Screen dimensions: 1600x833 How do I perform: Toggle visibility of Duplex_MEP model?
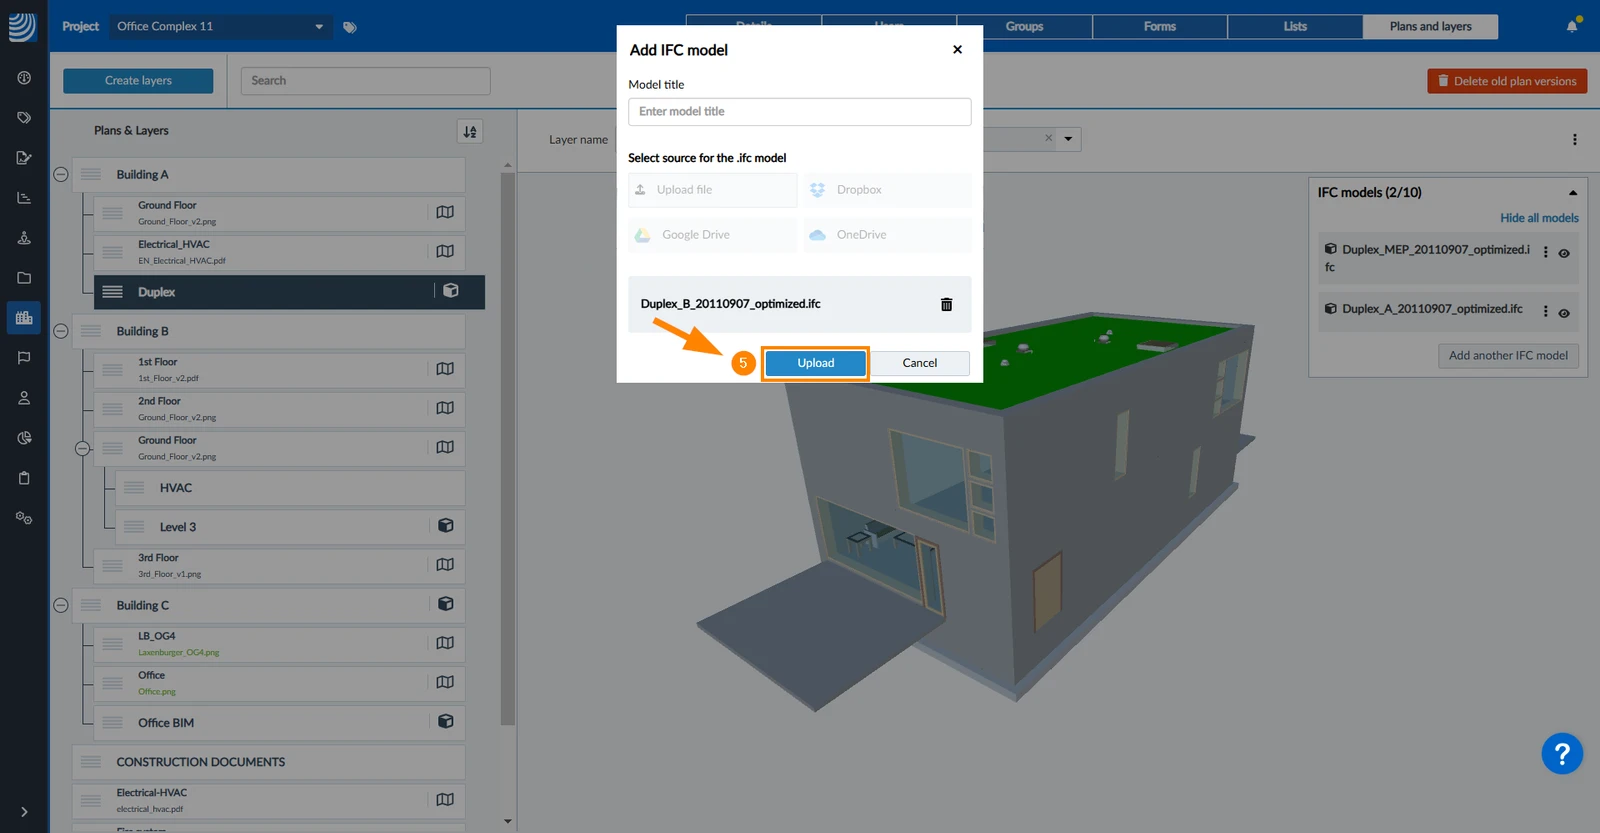tap(1564, 253)
